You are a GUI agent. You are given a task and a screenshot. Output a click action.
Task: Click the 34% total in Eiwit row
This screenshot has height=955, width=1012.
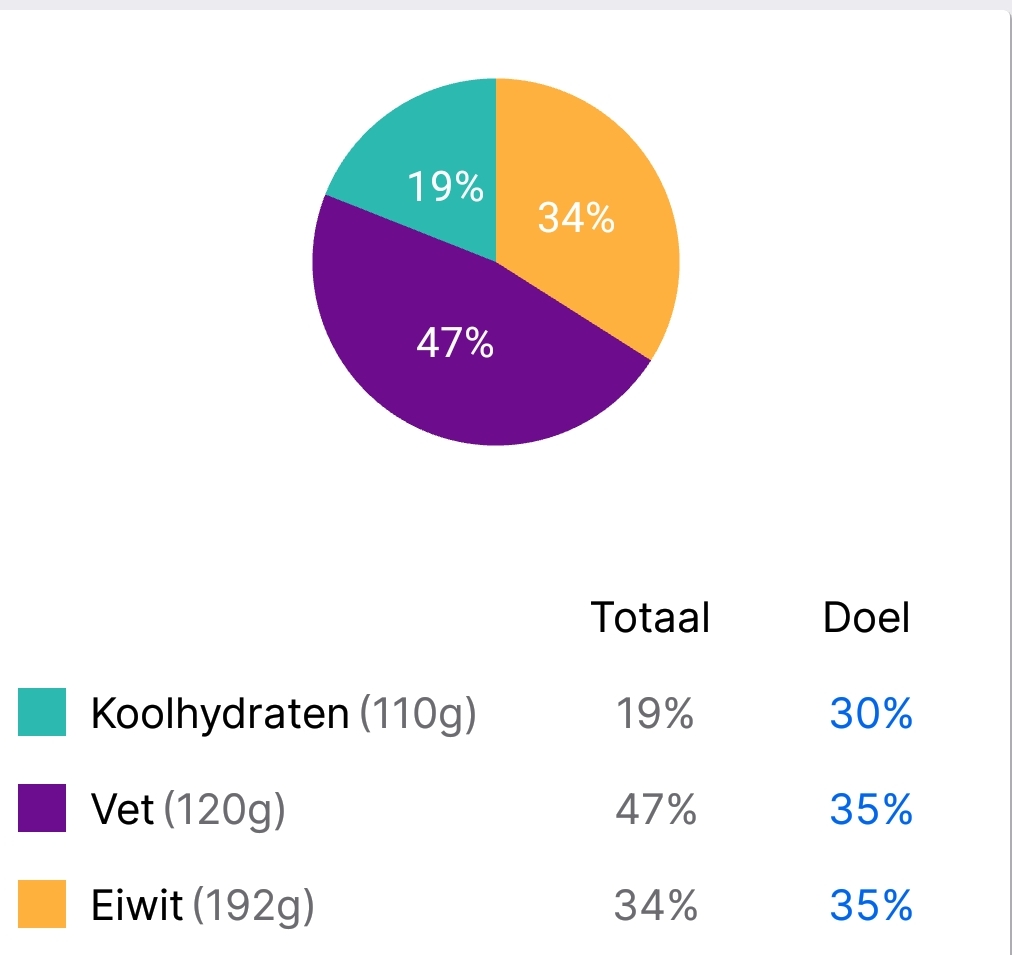(x=655, y=905)
